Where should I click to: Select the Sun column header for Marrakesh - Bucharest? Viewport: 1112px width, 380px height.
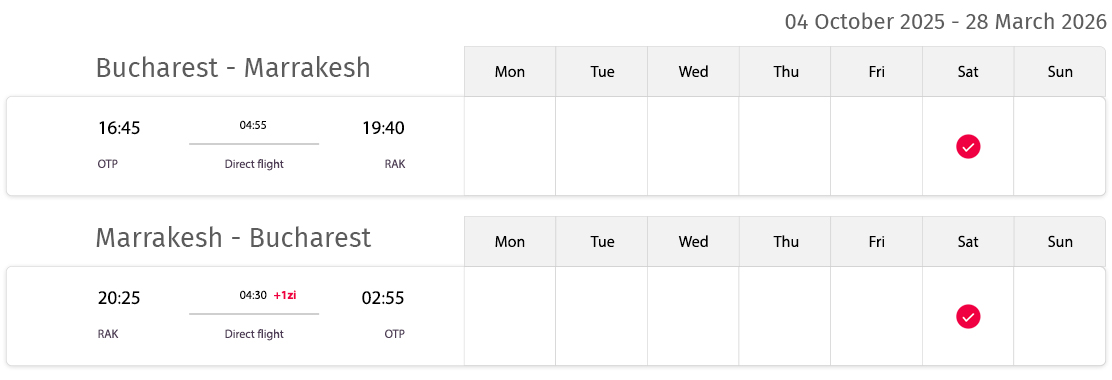(1060, 242)
